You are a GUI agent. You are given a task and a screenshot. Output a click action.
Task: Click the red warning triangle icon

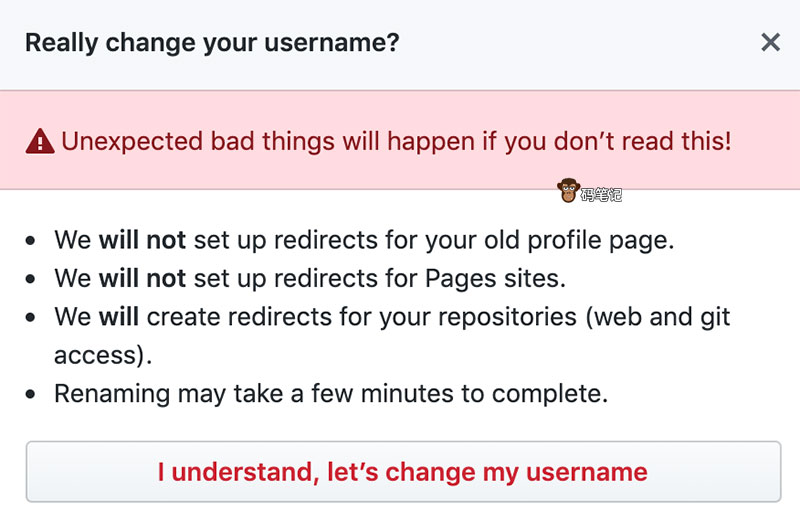tap(40, 141)
